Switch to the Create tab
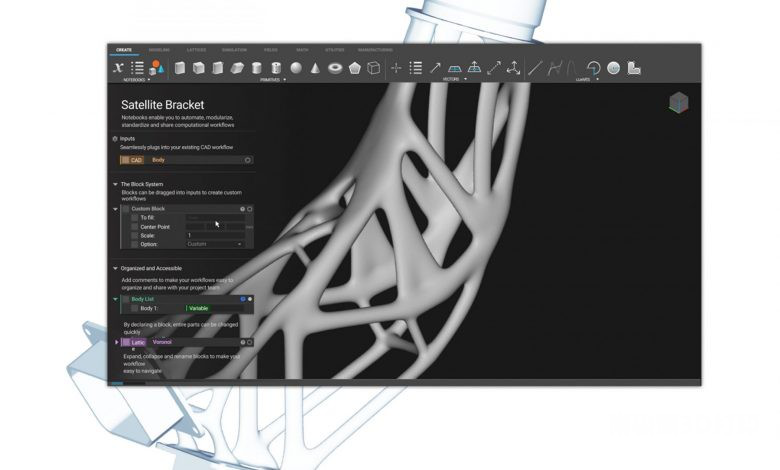 [124, 50]
